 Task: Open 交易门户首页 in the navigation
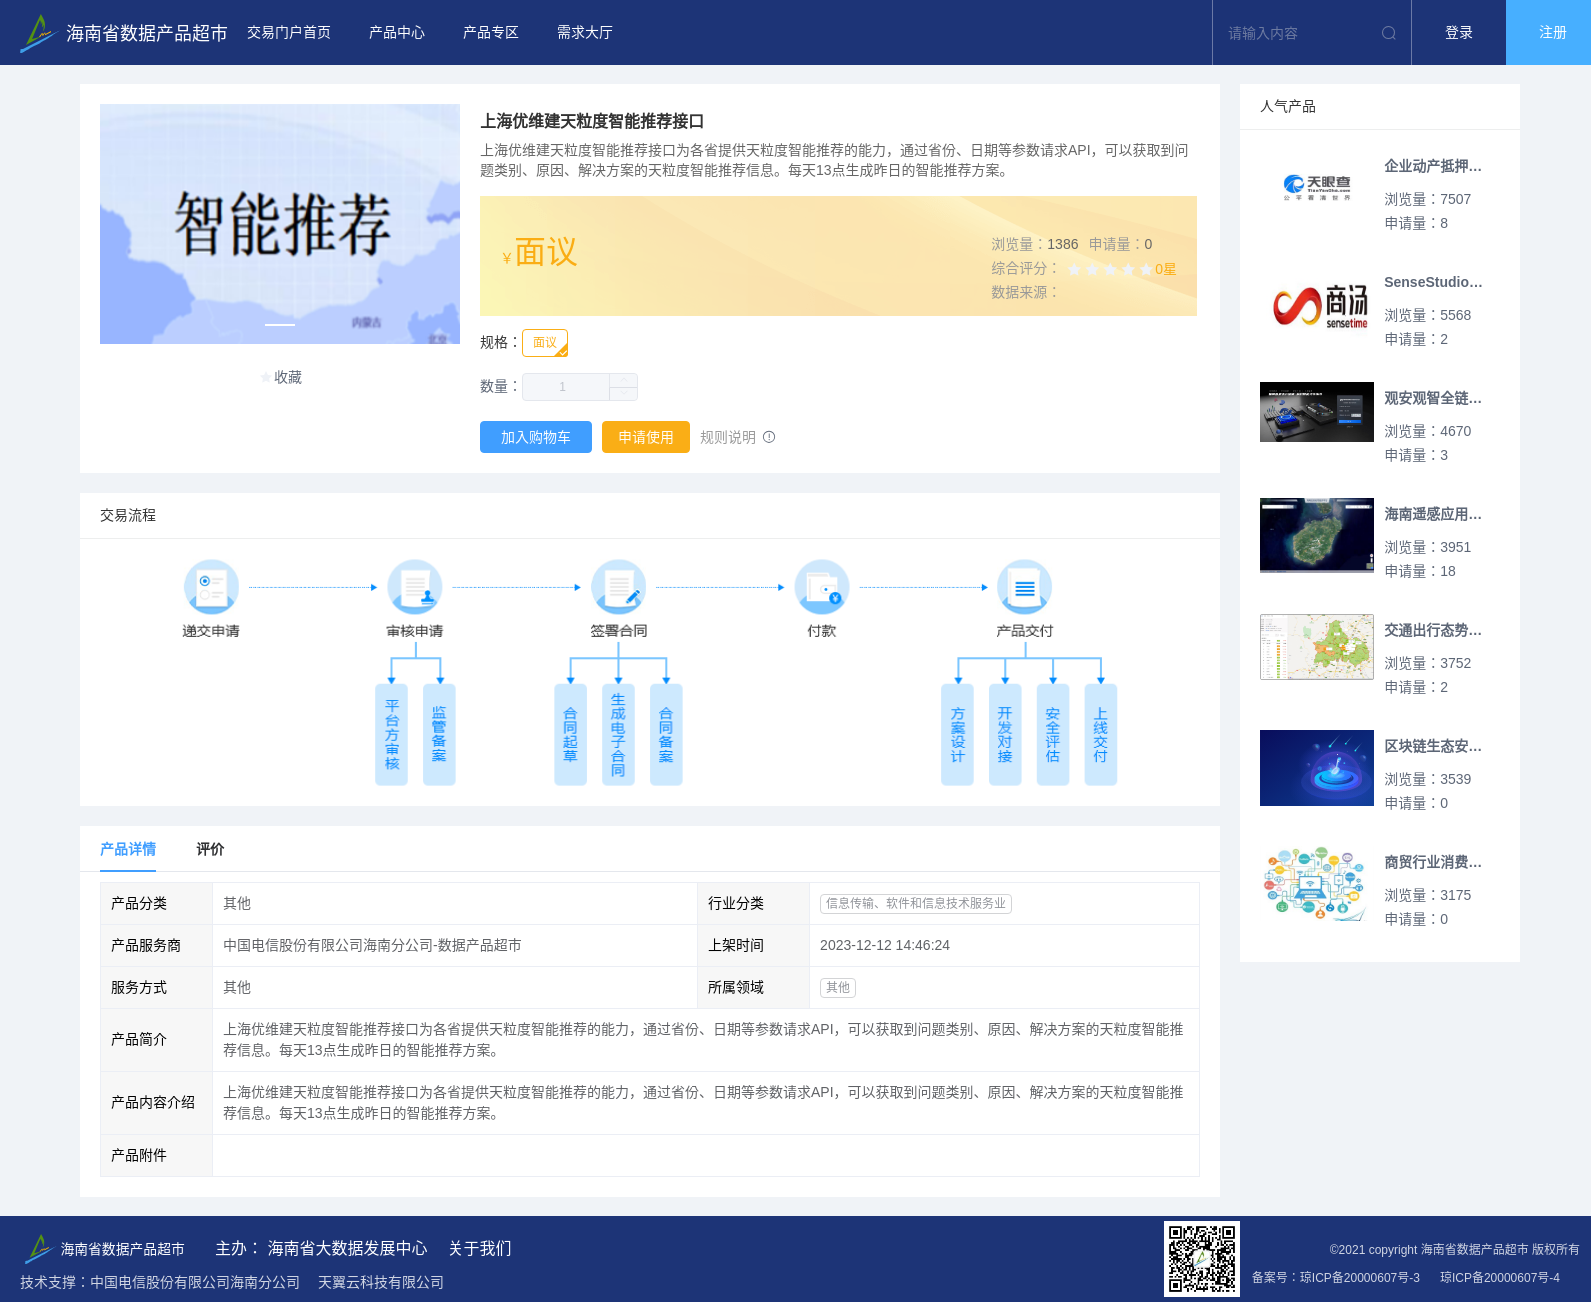click(x=289, y=33)
